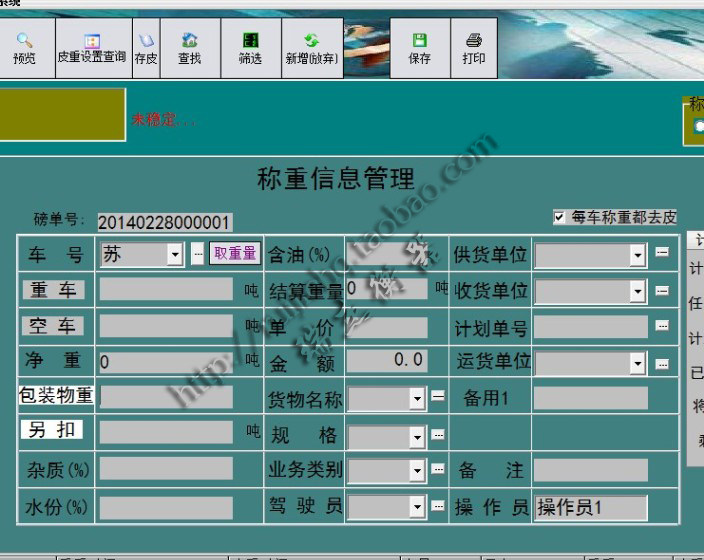Expand the 货物名称 goods name dropdown
Screen dimensions: 704x560
(417, 399)
